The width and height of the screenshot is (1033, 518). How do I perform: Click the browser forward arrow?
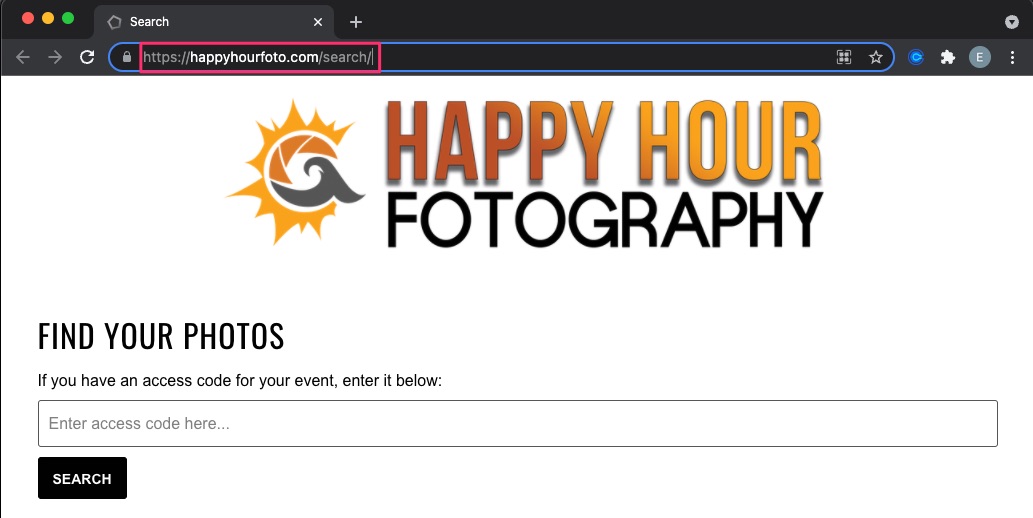pos(55,57)
